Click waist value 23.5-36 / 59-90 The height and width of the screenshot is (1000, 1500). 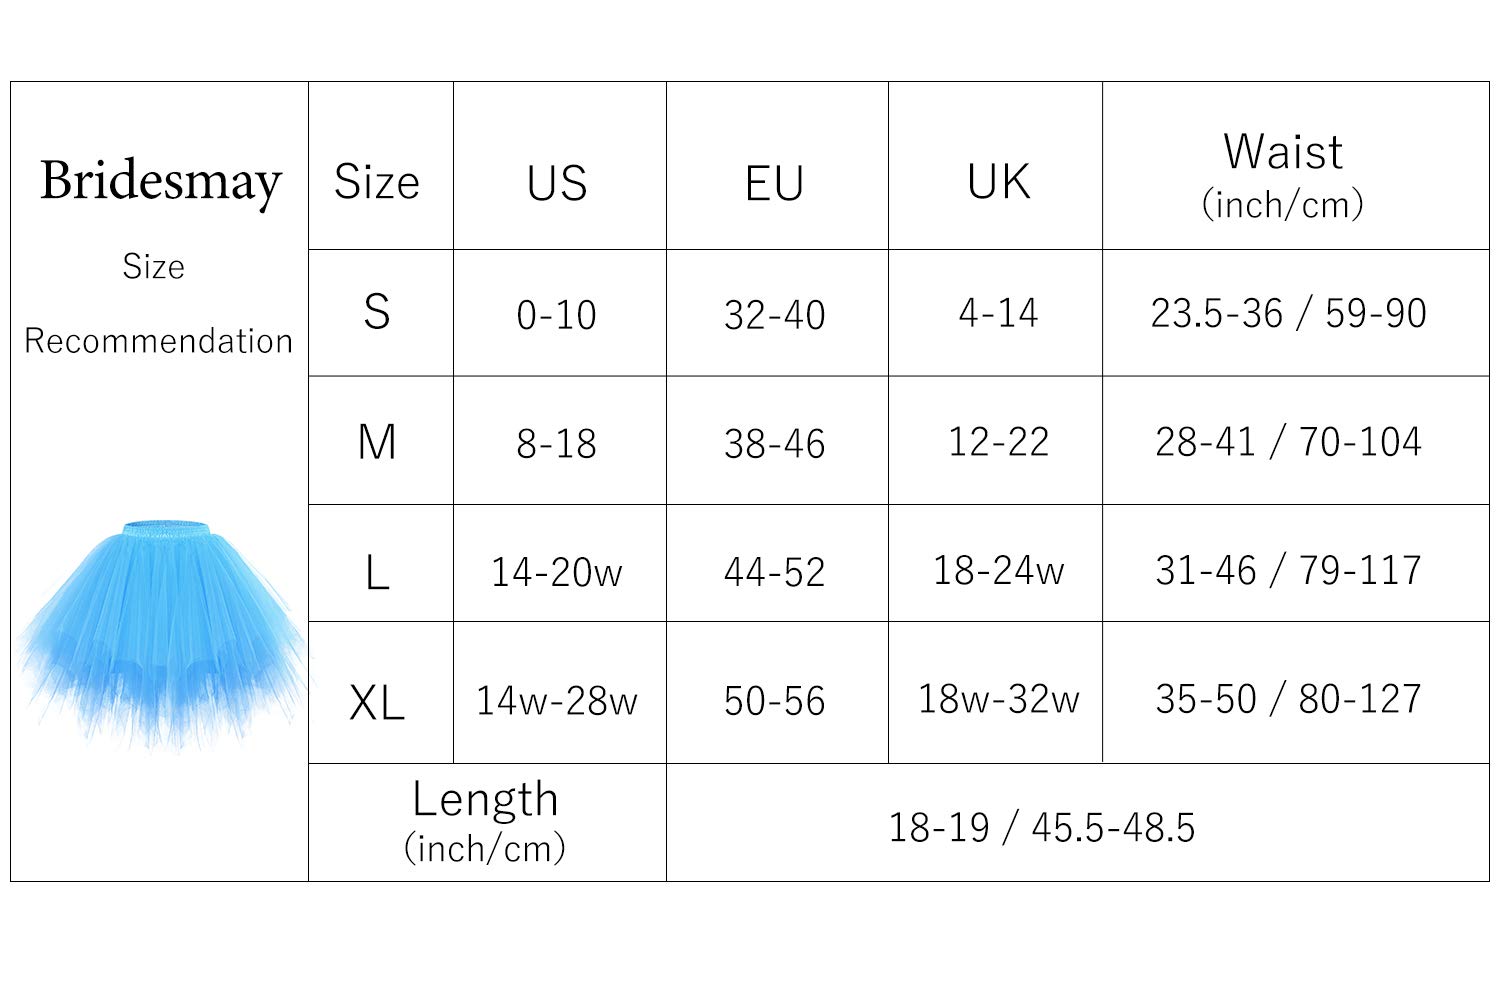pyautogui.click(x=1288, y=313)
